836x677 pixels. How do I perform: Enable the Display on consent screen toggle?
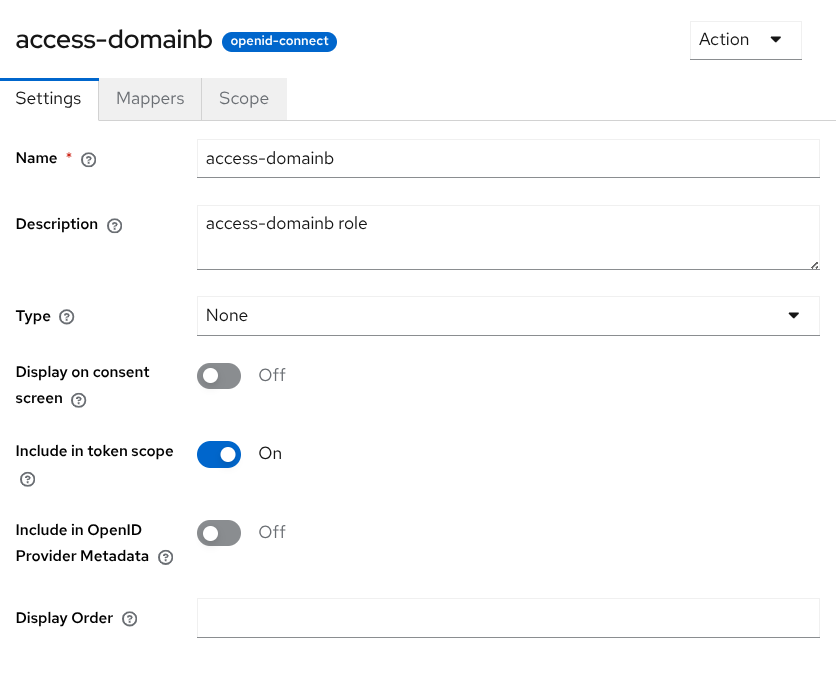[219, 375]
